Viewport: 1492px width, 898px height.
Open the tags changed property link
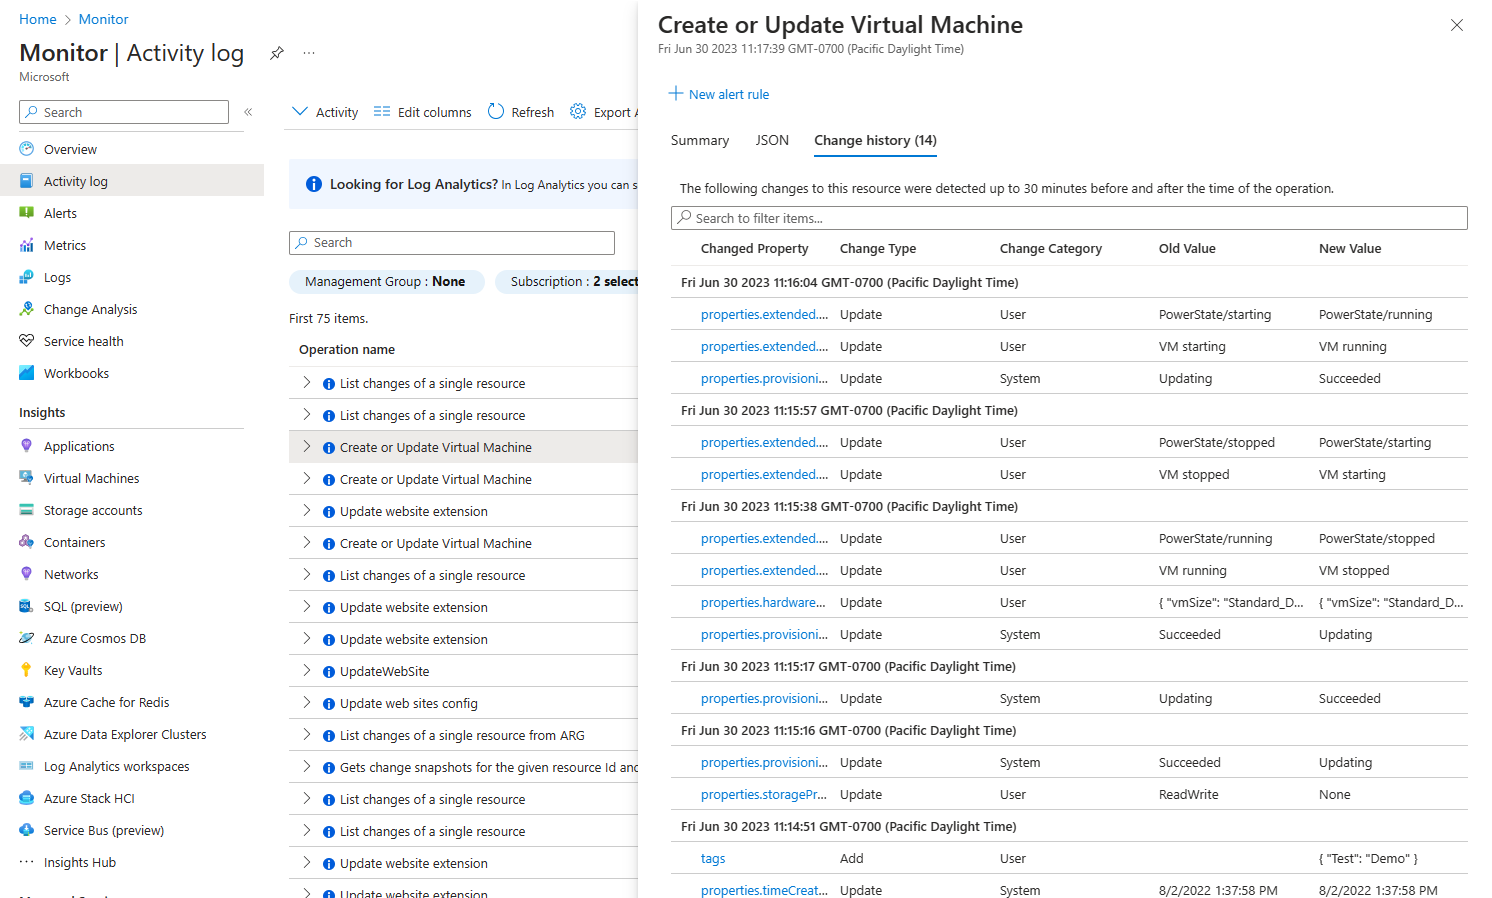pyautogui.click(x=713, y=858)
